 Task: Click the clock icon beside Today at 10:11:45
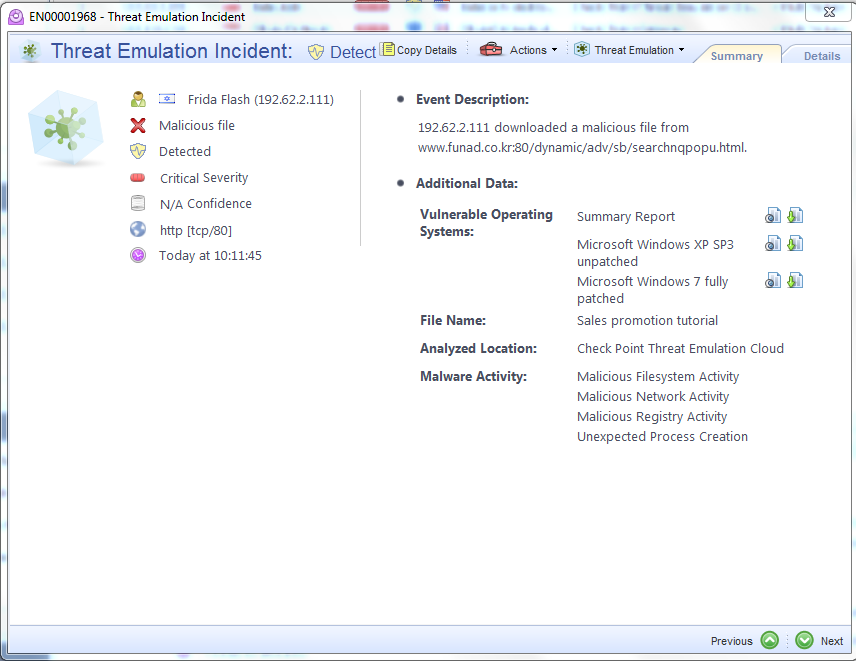pyautogui.click(x=138, y=255)
